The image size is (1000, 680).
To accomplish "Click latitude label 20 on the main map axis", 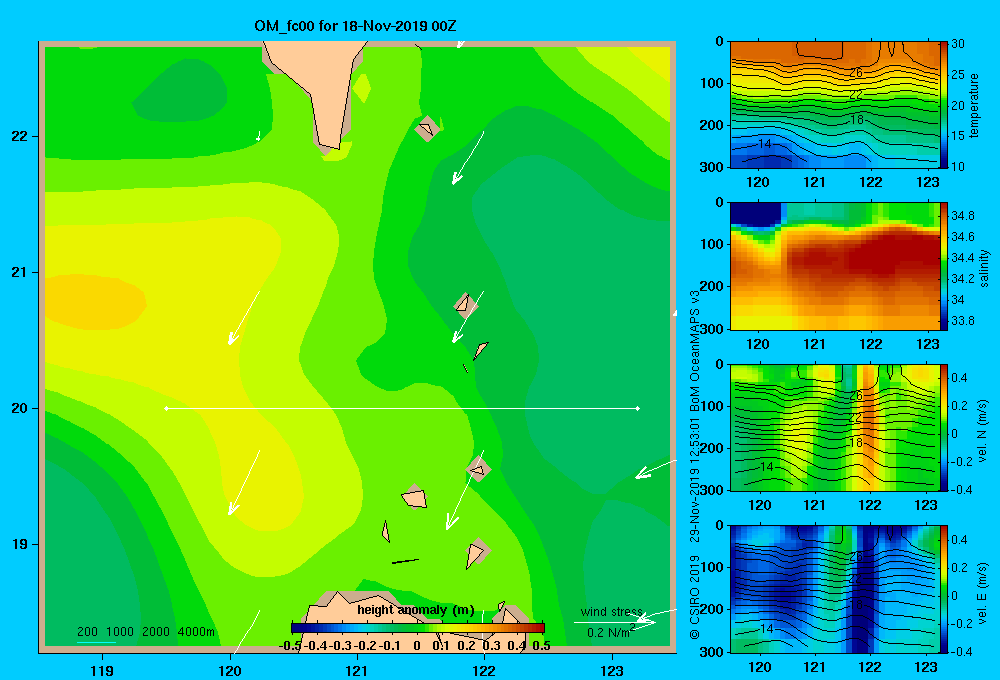I will pyautogui.click(x=20, y=408).
